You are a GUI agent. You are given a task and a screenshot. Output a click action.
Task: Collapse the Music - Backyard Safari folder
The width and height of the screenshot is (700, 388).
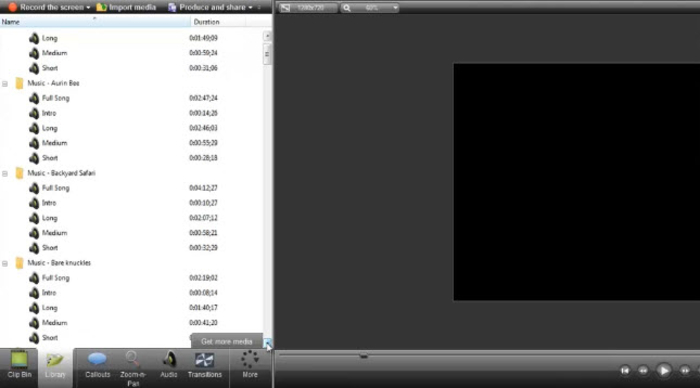point(5,173)
